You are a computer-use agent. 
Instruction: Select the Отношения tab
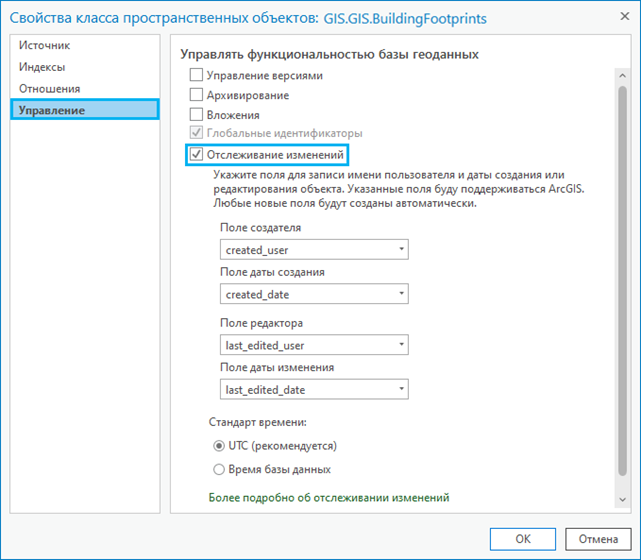[50, 88]
